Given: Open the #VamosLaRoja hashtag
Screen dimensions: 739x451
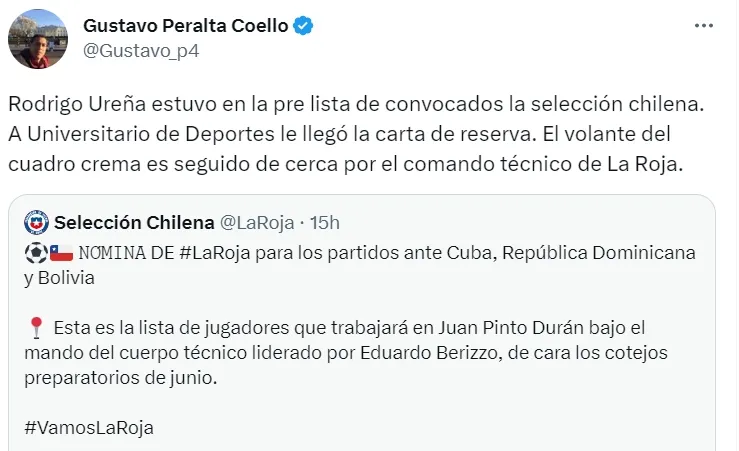Looking at the screenshot, I should tap(89, 428).
